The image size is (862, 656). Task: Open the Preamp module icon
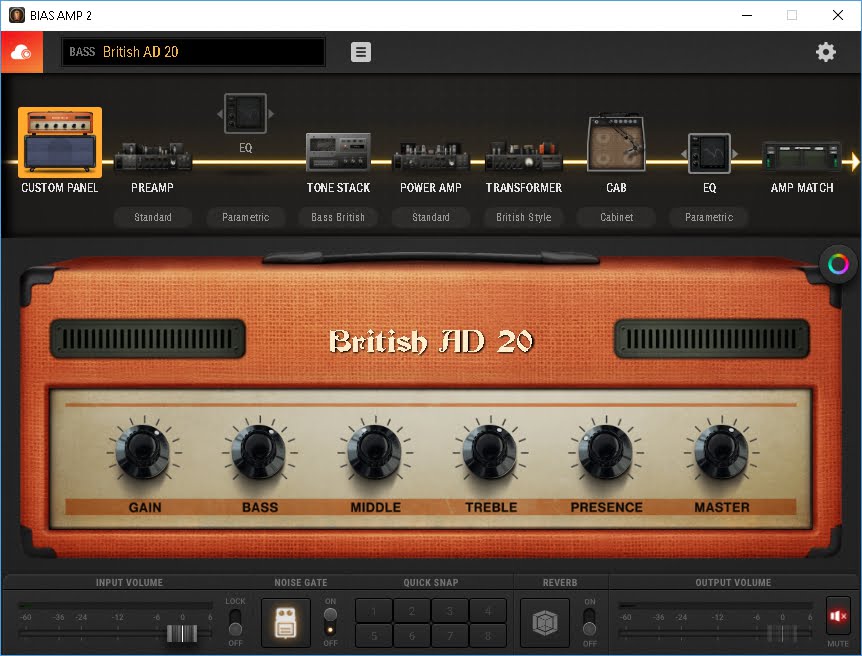[153, 156]
